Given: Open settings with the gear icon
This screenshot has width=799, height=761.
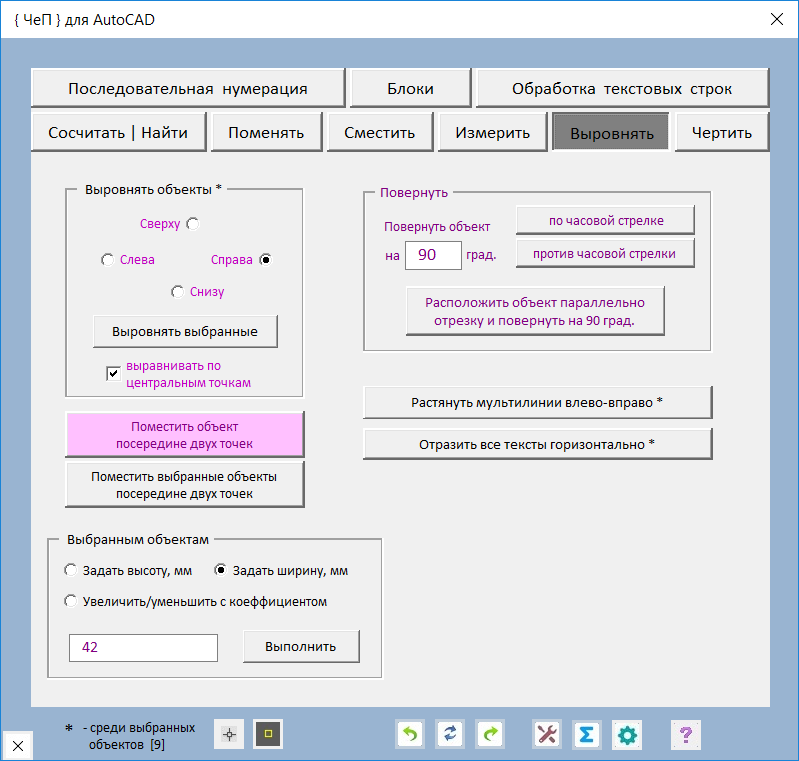Looking at the screenshot, I should [x=627, y=735].
